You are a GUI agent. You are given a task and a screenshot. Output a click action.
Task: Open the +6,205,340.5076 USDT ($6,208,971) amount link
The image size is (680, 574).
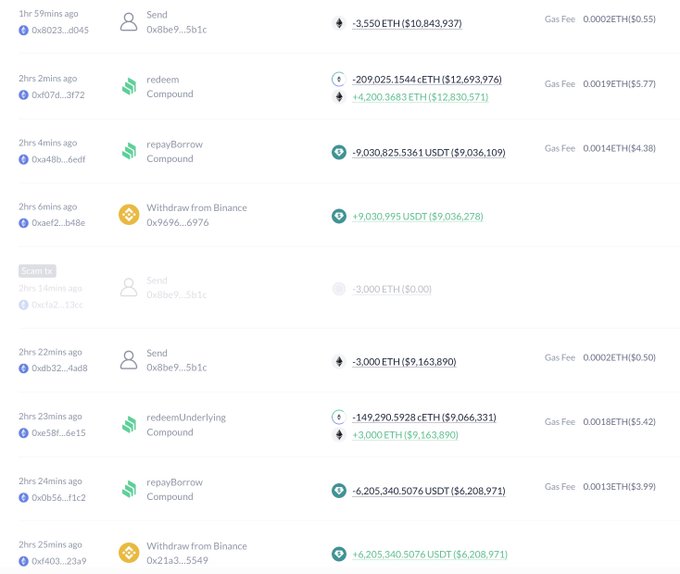[430, 554]
